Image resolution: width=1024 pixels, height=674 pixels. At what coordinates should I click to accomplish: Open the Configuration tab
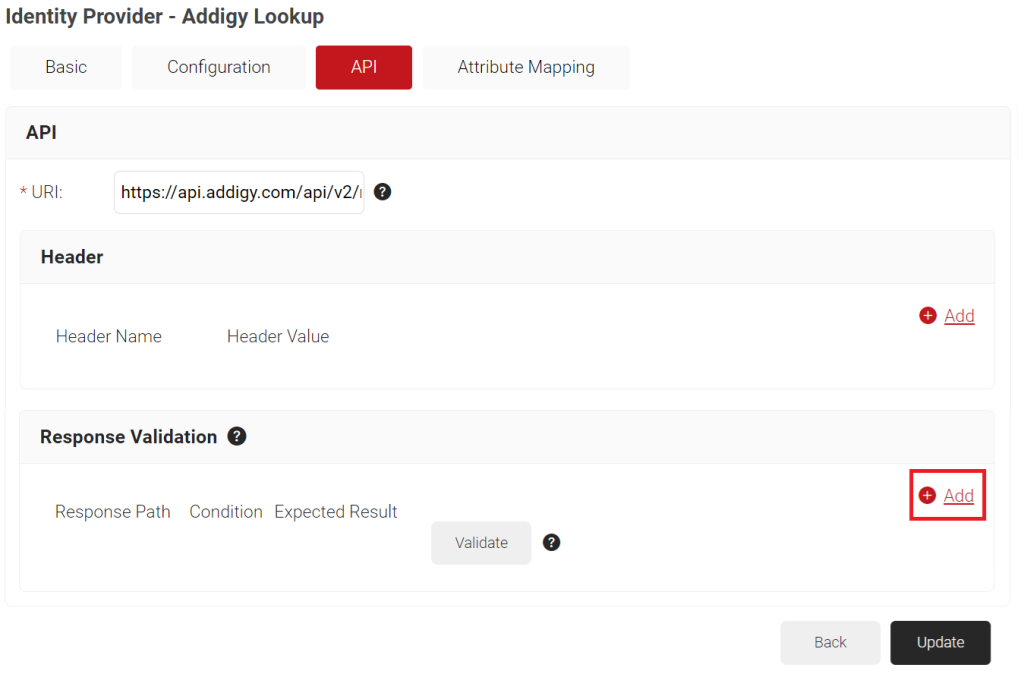tap(218, 67)
